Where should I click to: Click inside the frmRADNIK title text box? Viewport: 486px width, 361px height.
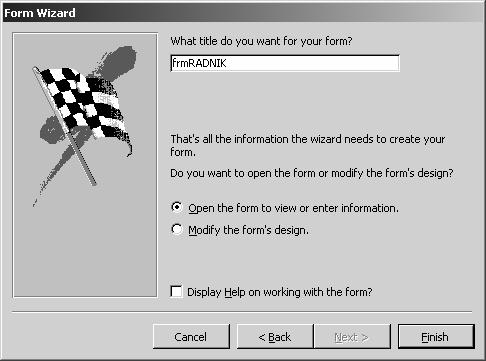pos(285,63)
